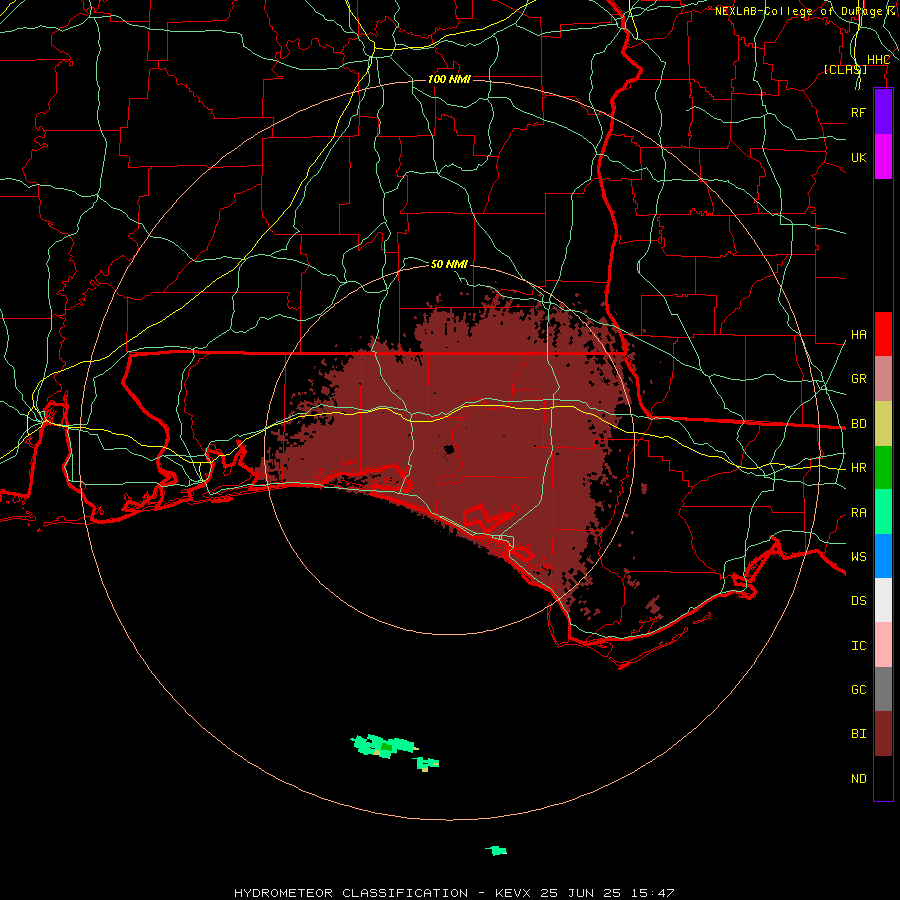Click the BD legend label

click(859, 424)
